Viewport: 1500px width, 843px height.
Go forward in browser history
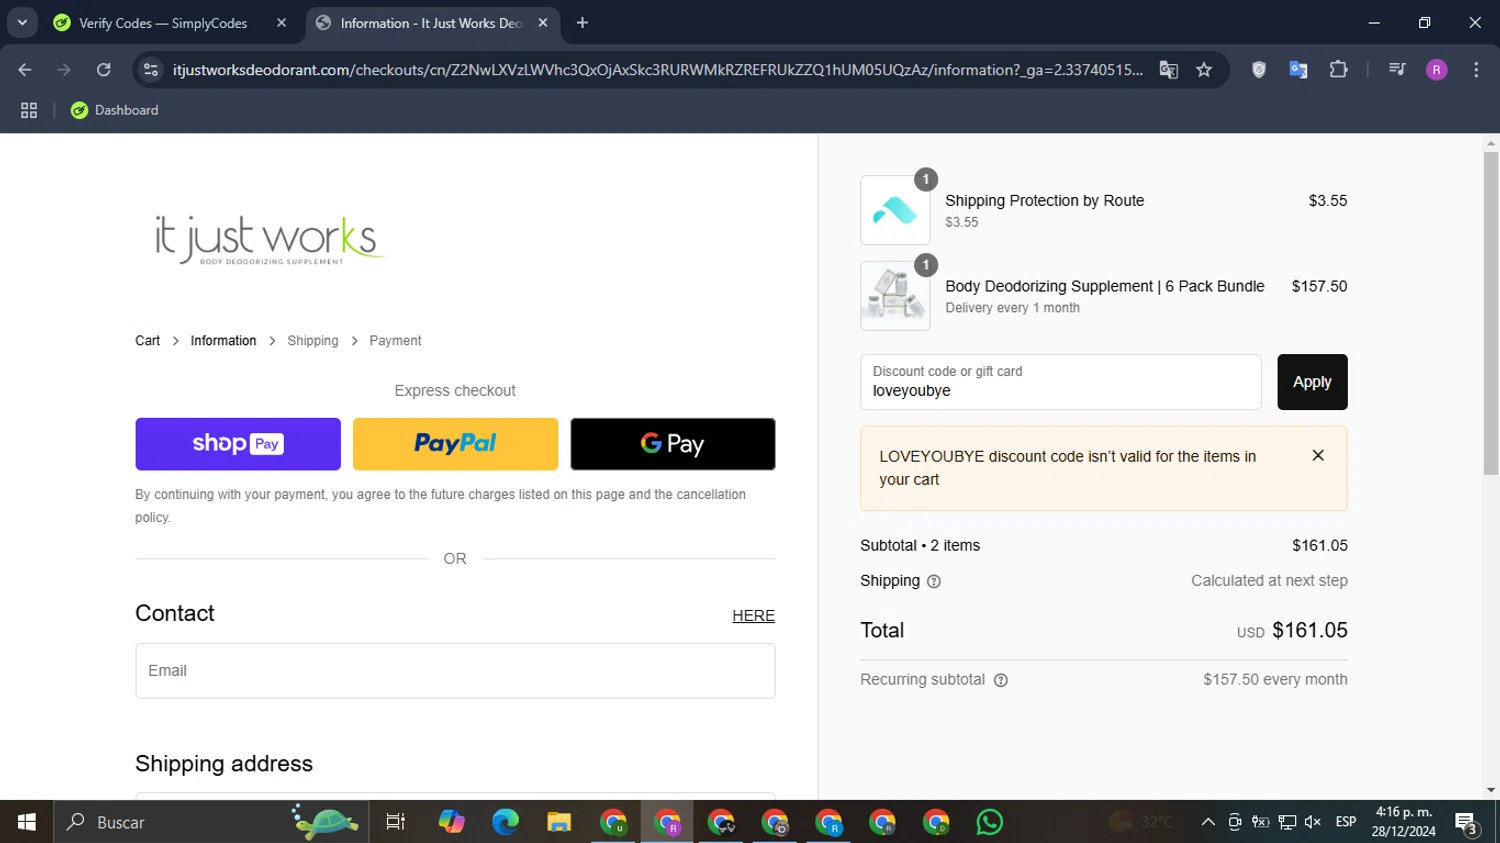click(x=64, y=70)
